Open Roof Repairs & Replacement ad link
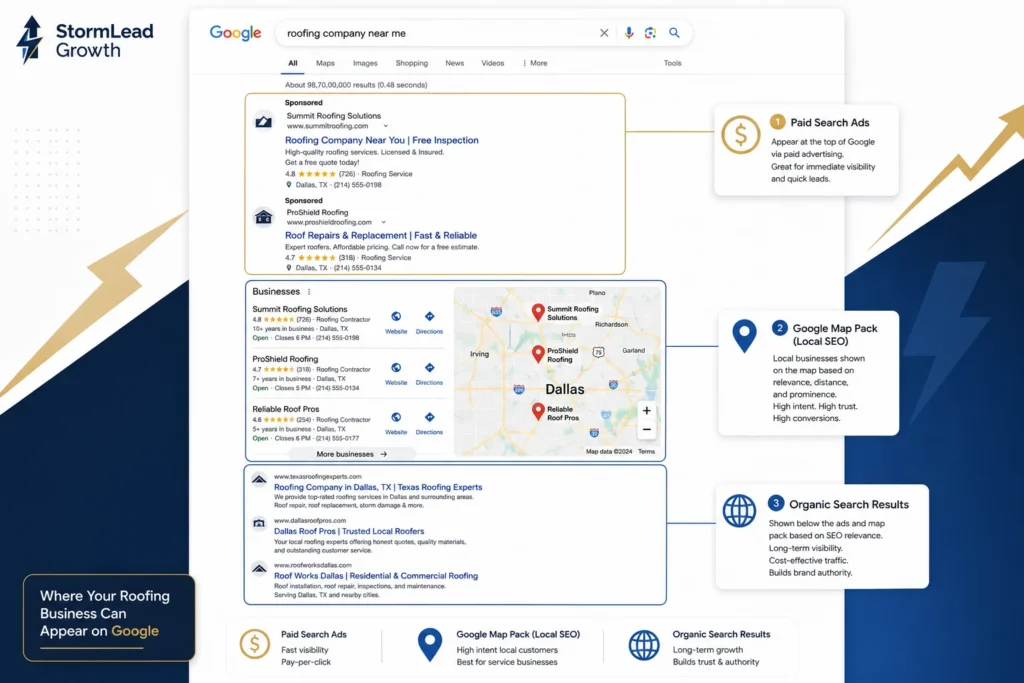Screen dimensions: 1024x683 (x=381, y=236)
